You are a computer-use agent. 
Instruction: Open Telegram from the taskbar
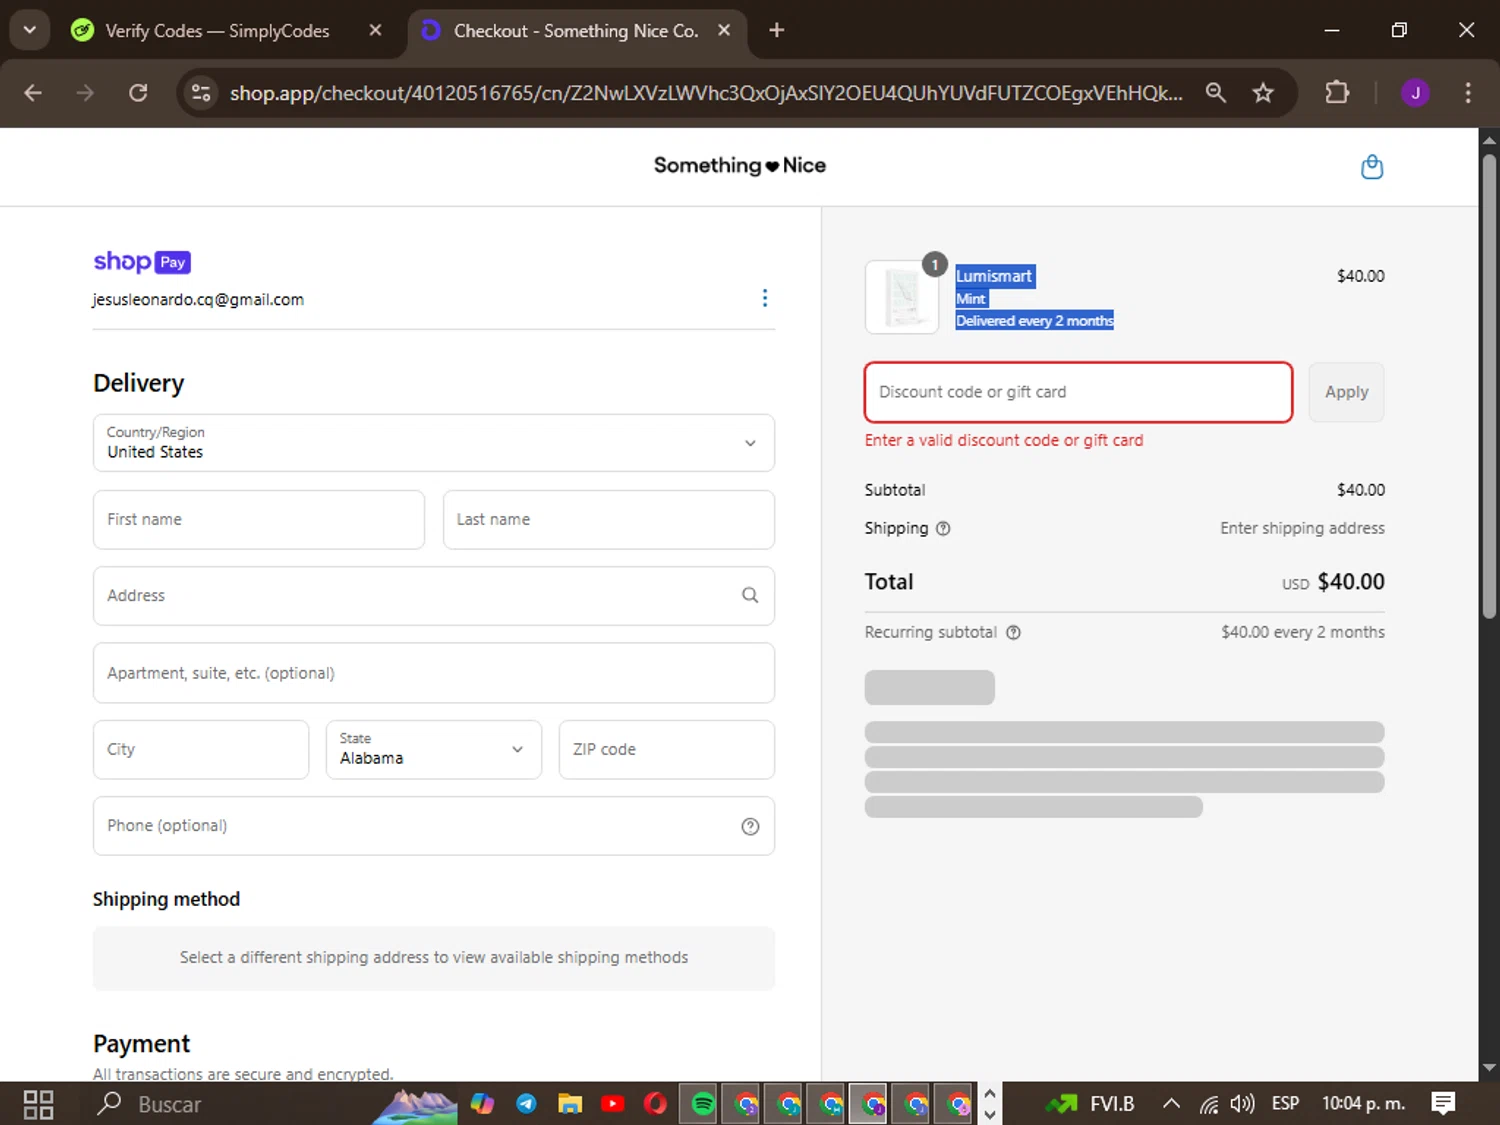click(526, 1104)
